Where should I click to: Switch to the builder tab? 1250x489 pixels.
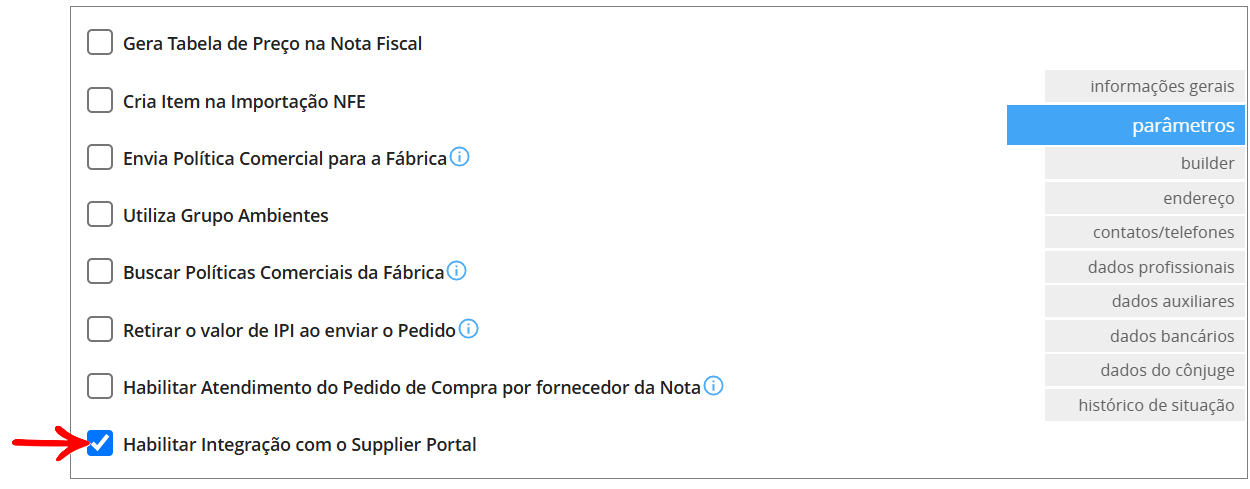1145,163
